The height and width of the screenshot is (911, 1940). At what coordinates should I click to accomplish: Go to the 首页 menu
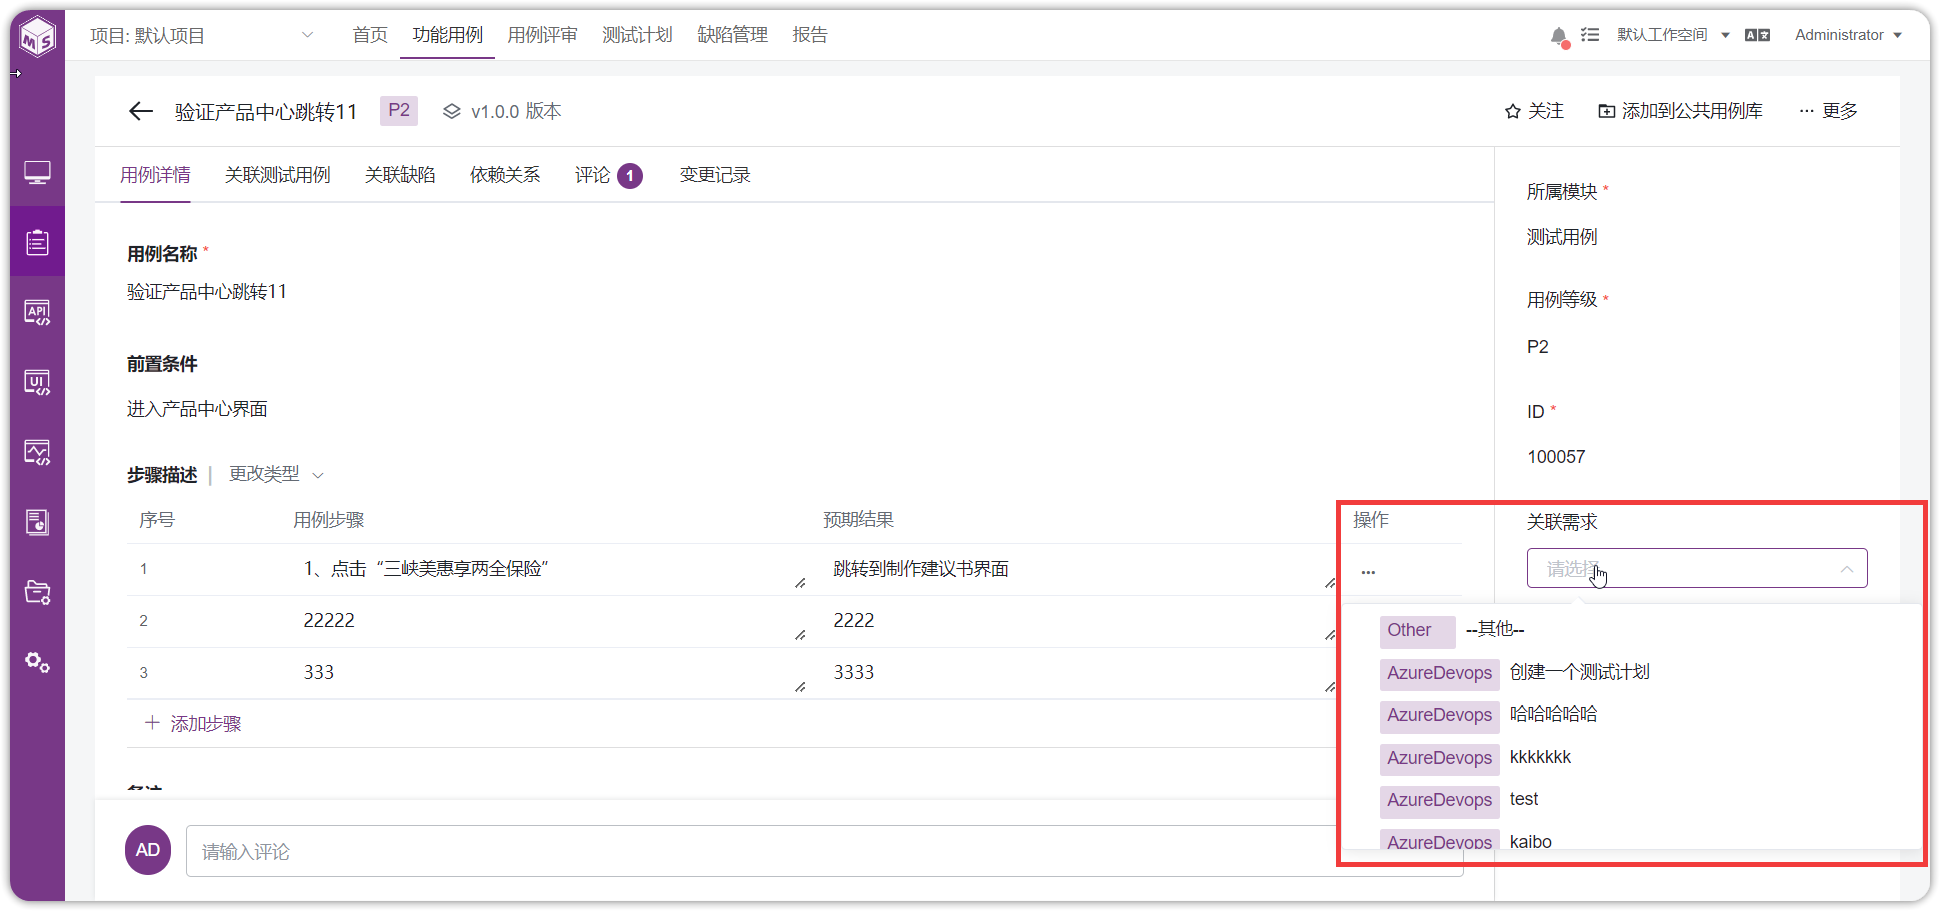click(x=370, y=35)
